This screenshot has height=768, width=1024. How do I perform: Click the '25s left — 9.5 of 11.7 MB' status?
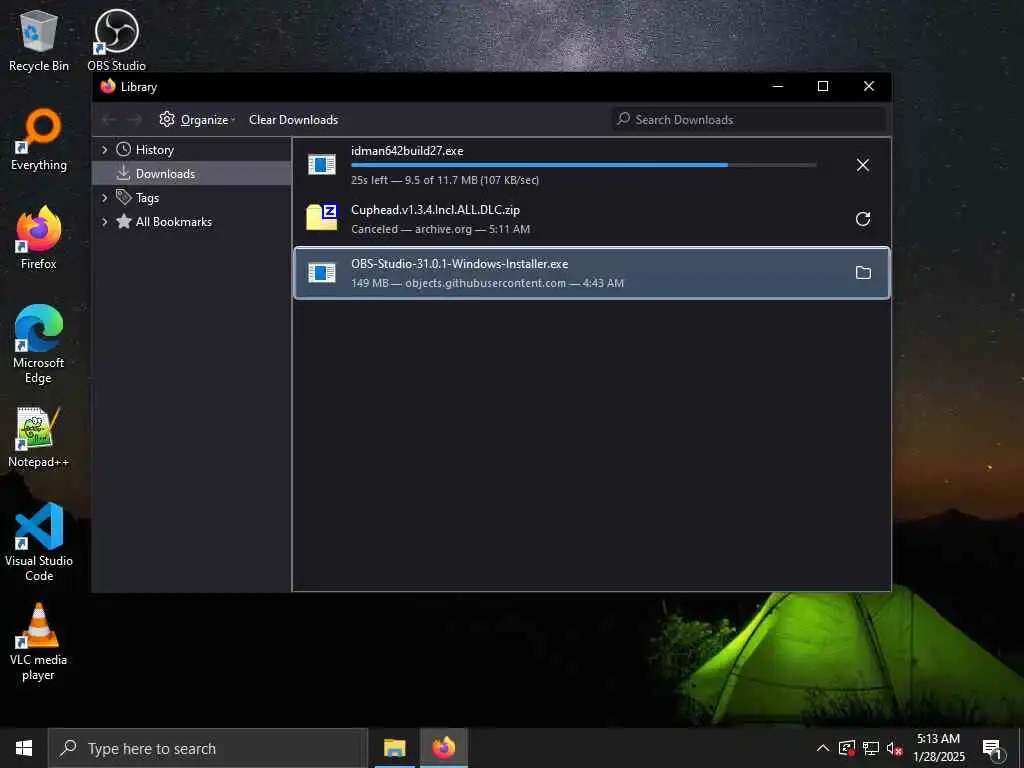(x=445, y=180)
